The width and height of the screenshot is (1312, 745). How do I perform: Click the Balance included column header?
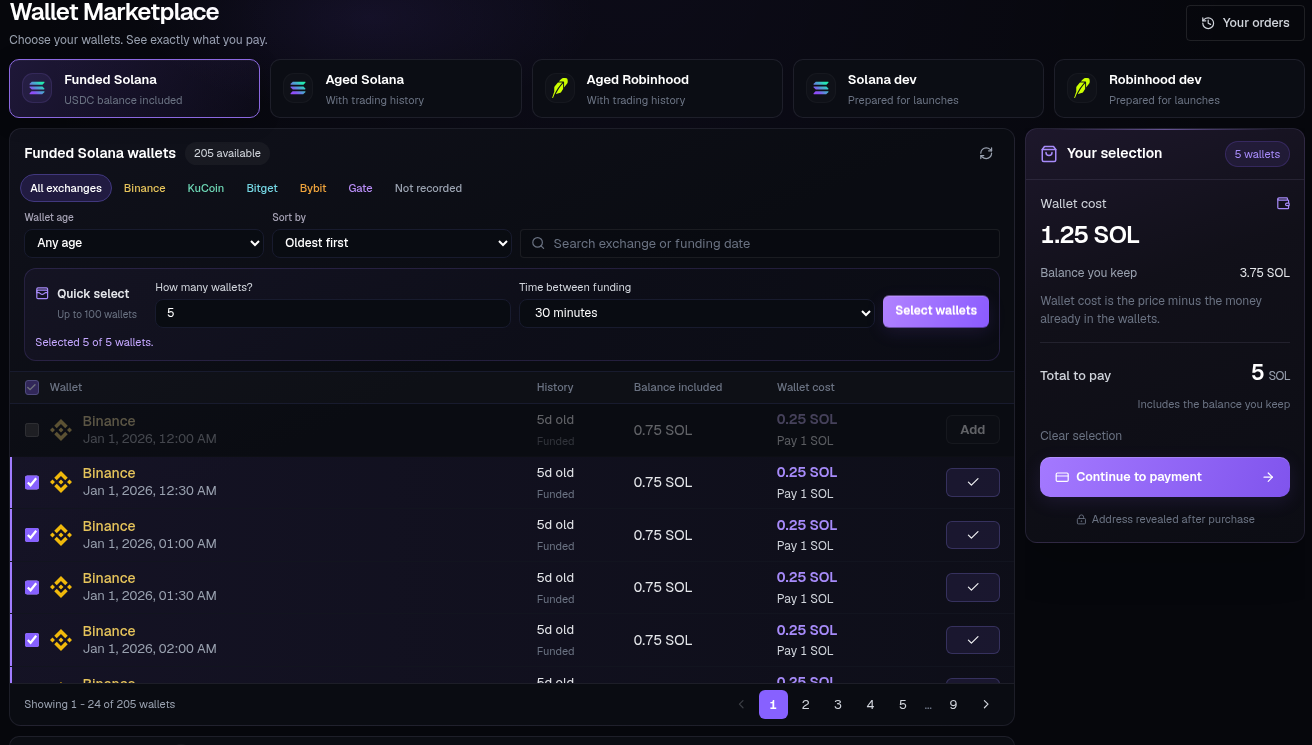point(678,387)
